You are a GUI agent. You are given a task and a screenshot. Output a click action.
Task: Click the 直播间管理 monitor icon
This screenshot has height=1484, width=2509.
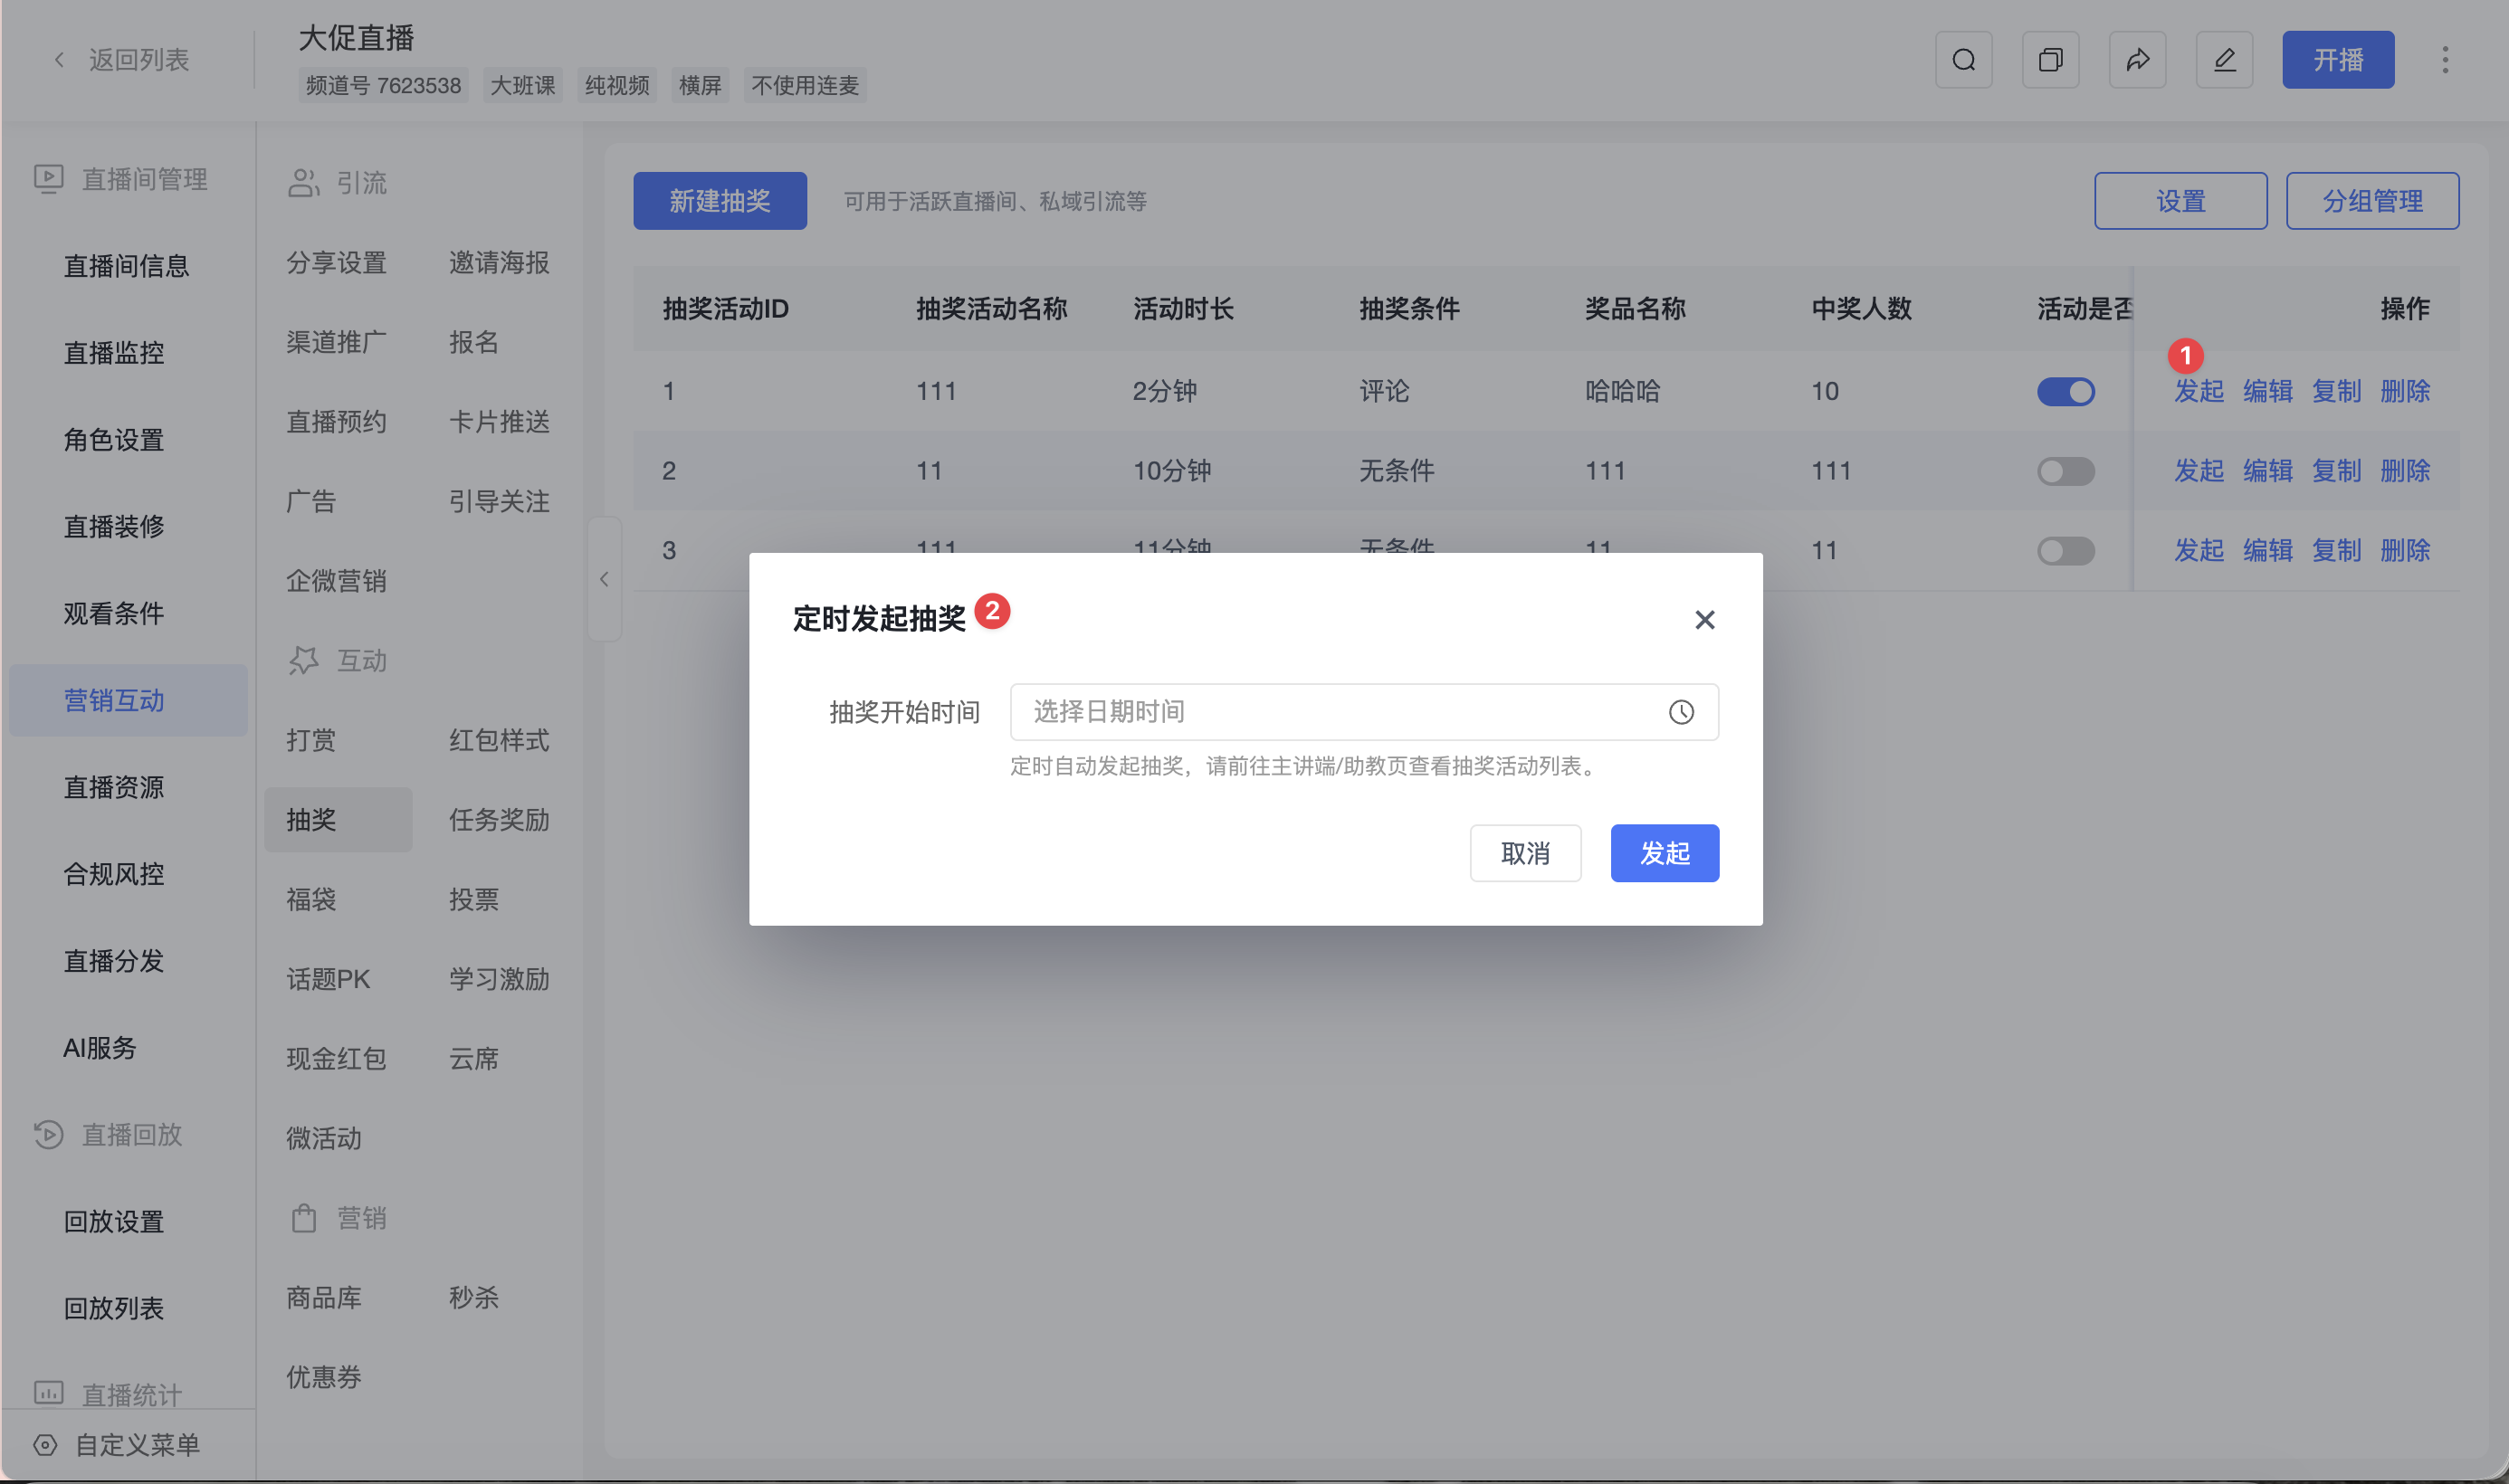(48, 179)
